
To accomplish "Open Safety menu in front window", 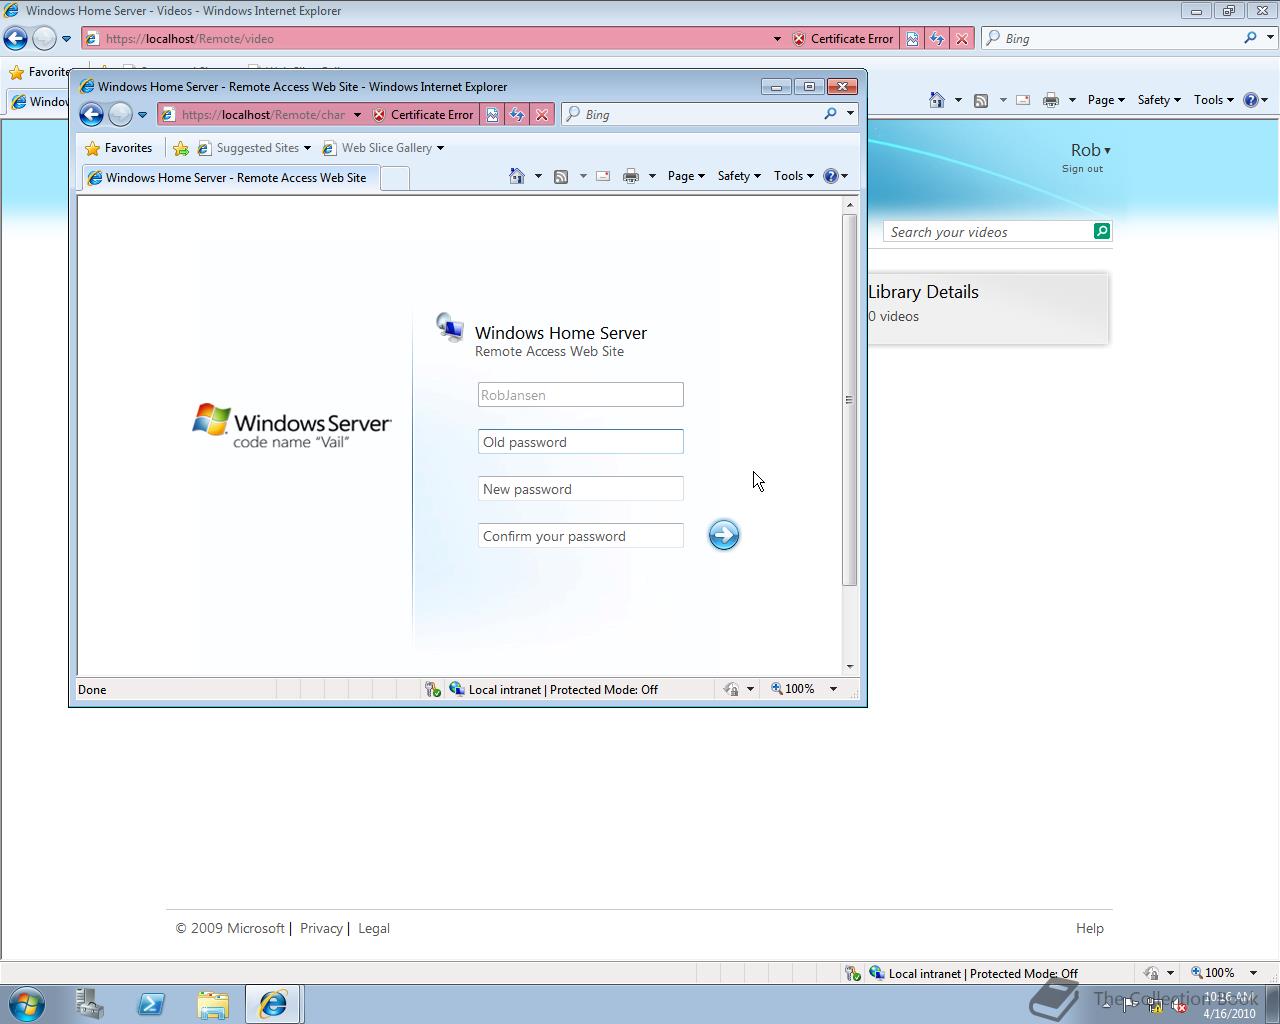I will click(739, 176).
